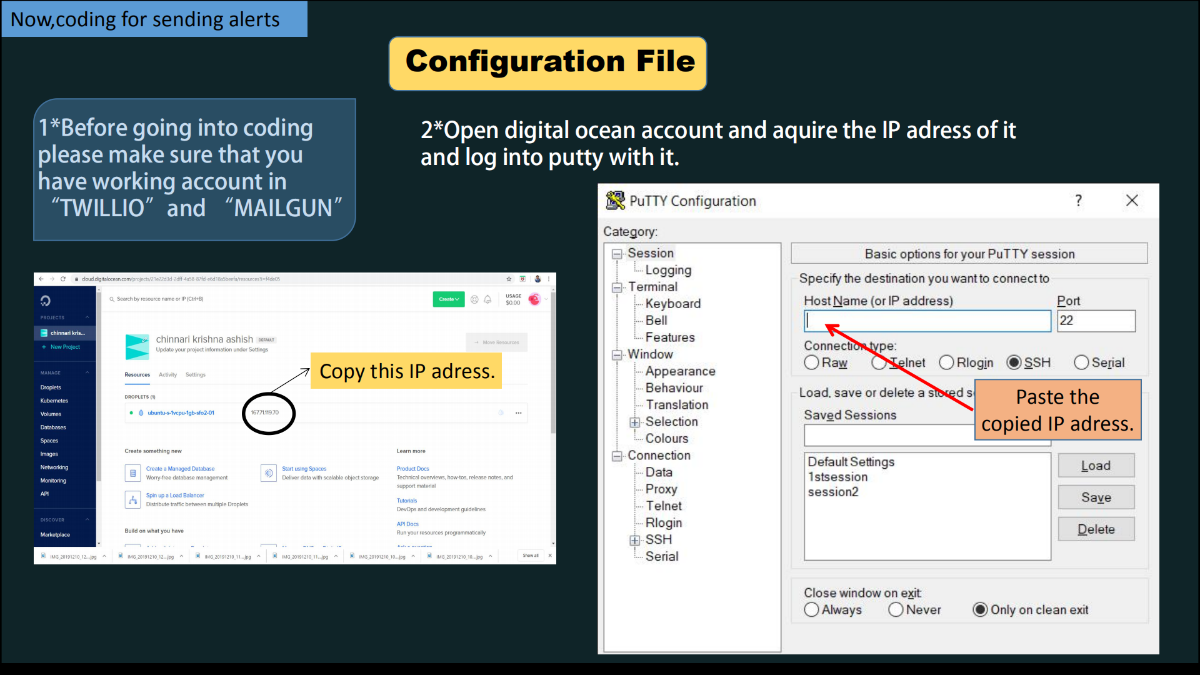Click the DigitalOcean resource search box
Viewport: 1200px width, 675px height.
pos(160,299)
